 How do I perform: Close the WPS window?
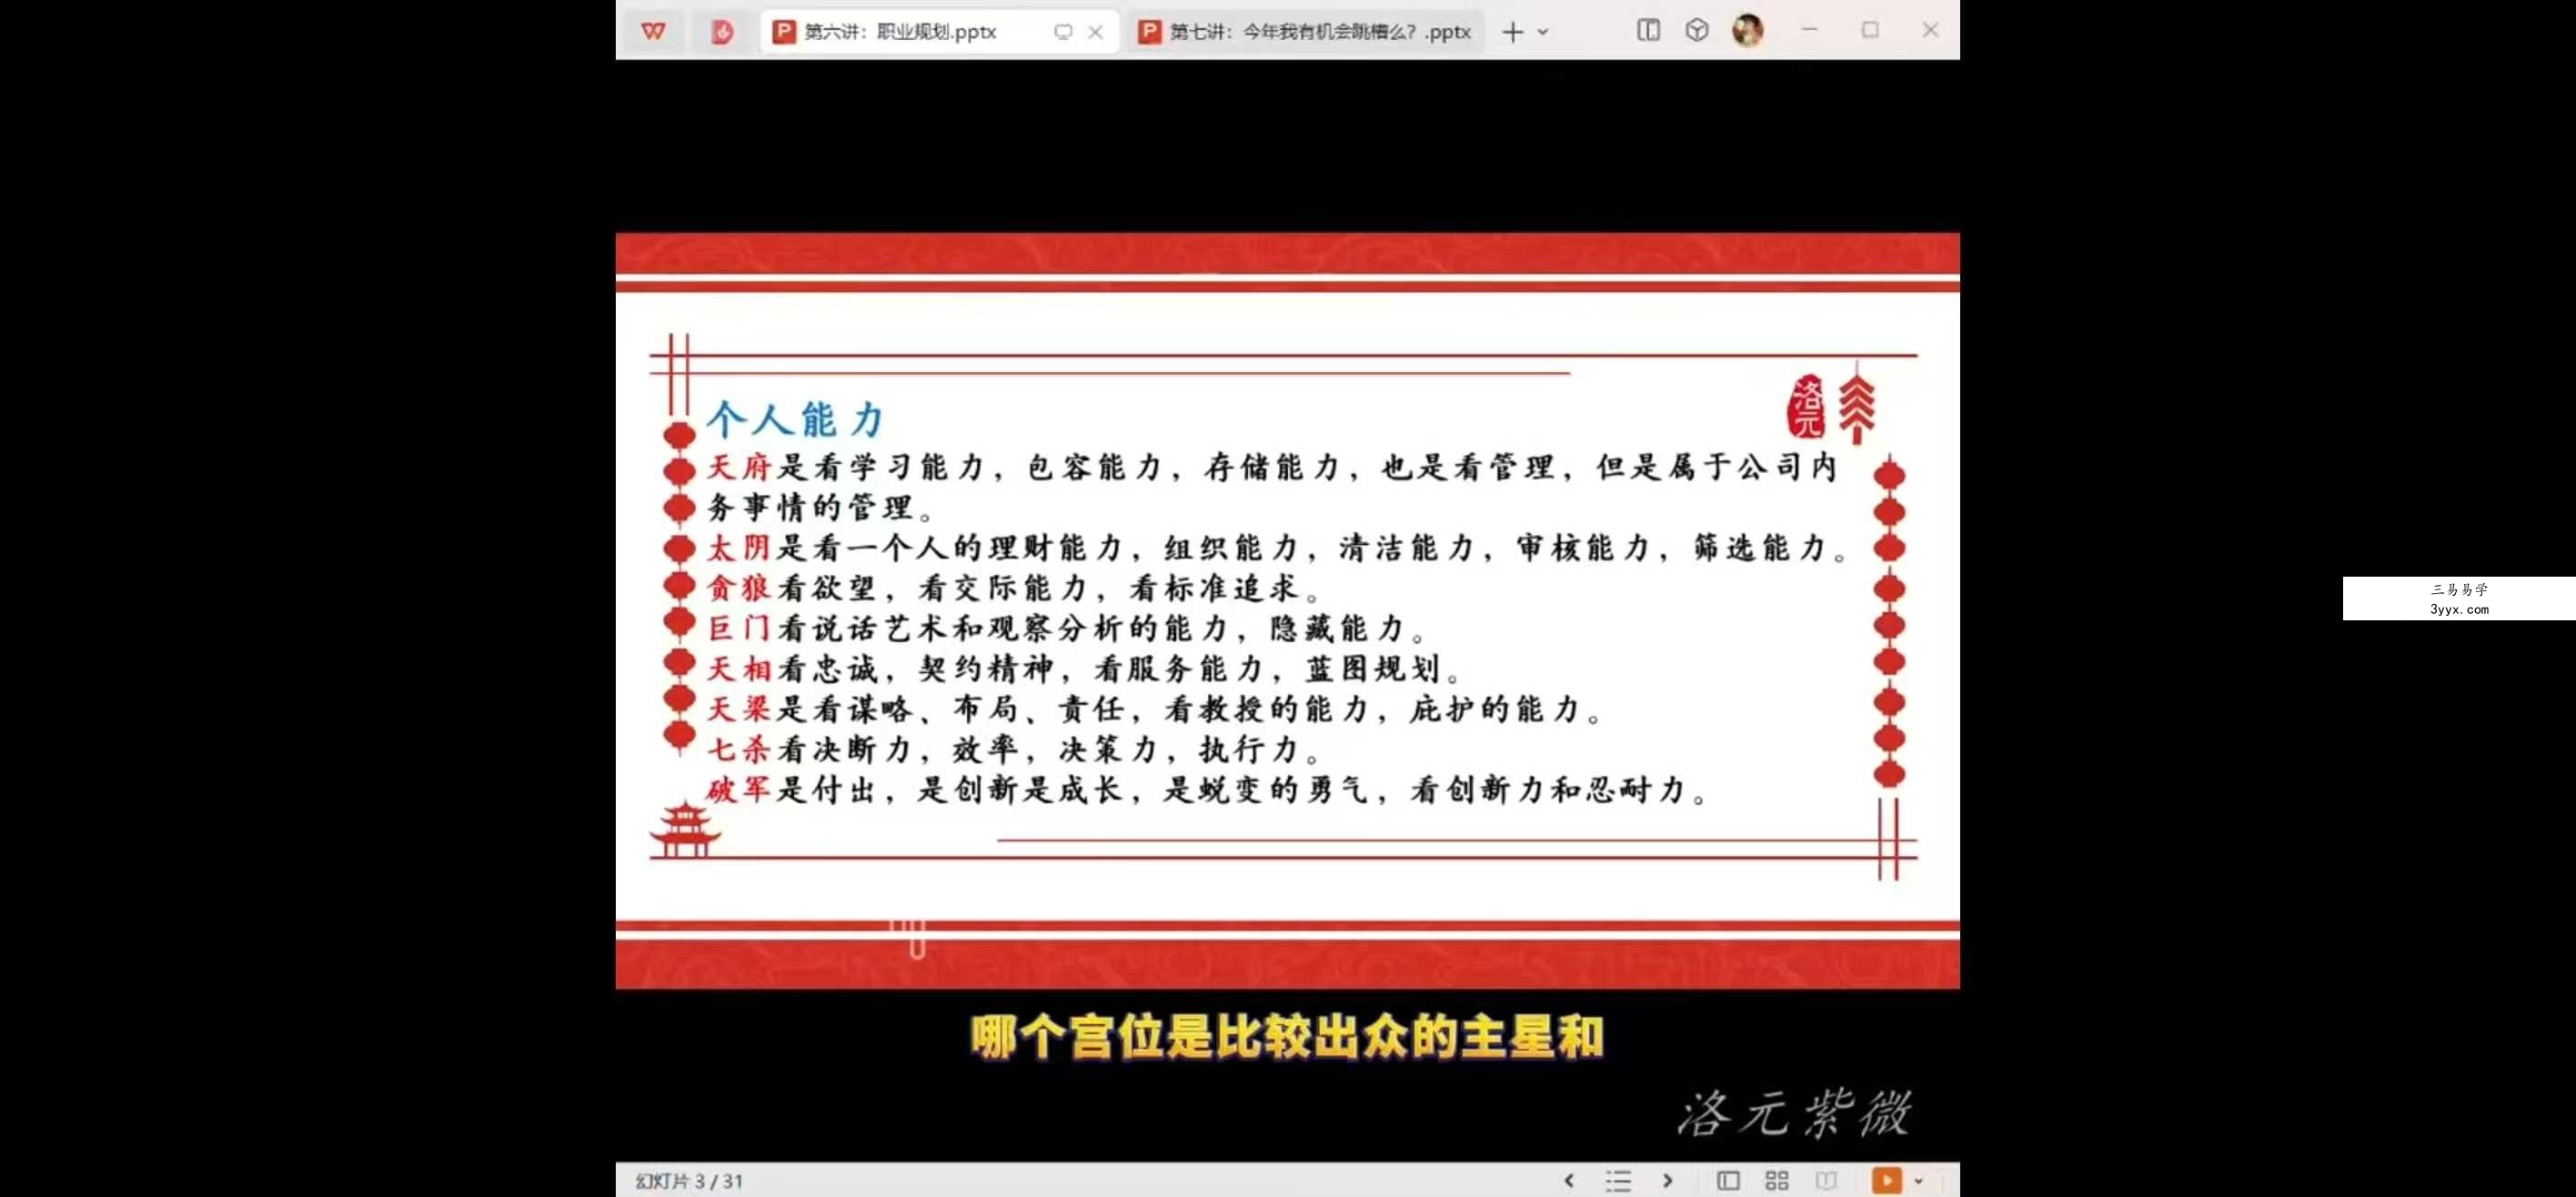click(1930, 30)
